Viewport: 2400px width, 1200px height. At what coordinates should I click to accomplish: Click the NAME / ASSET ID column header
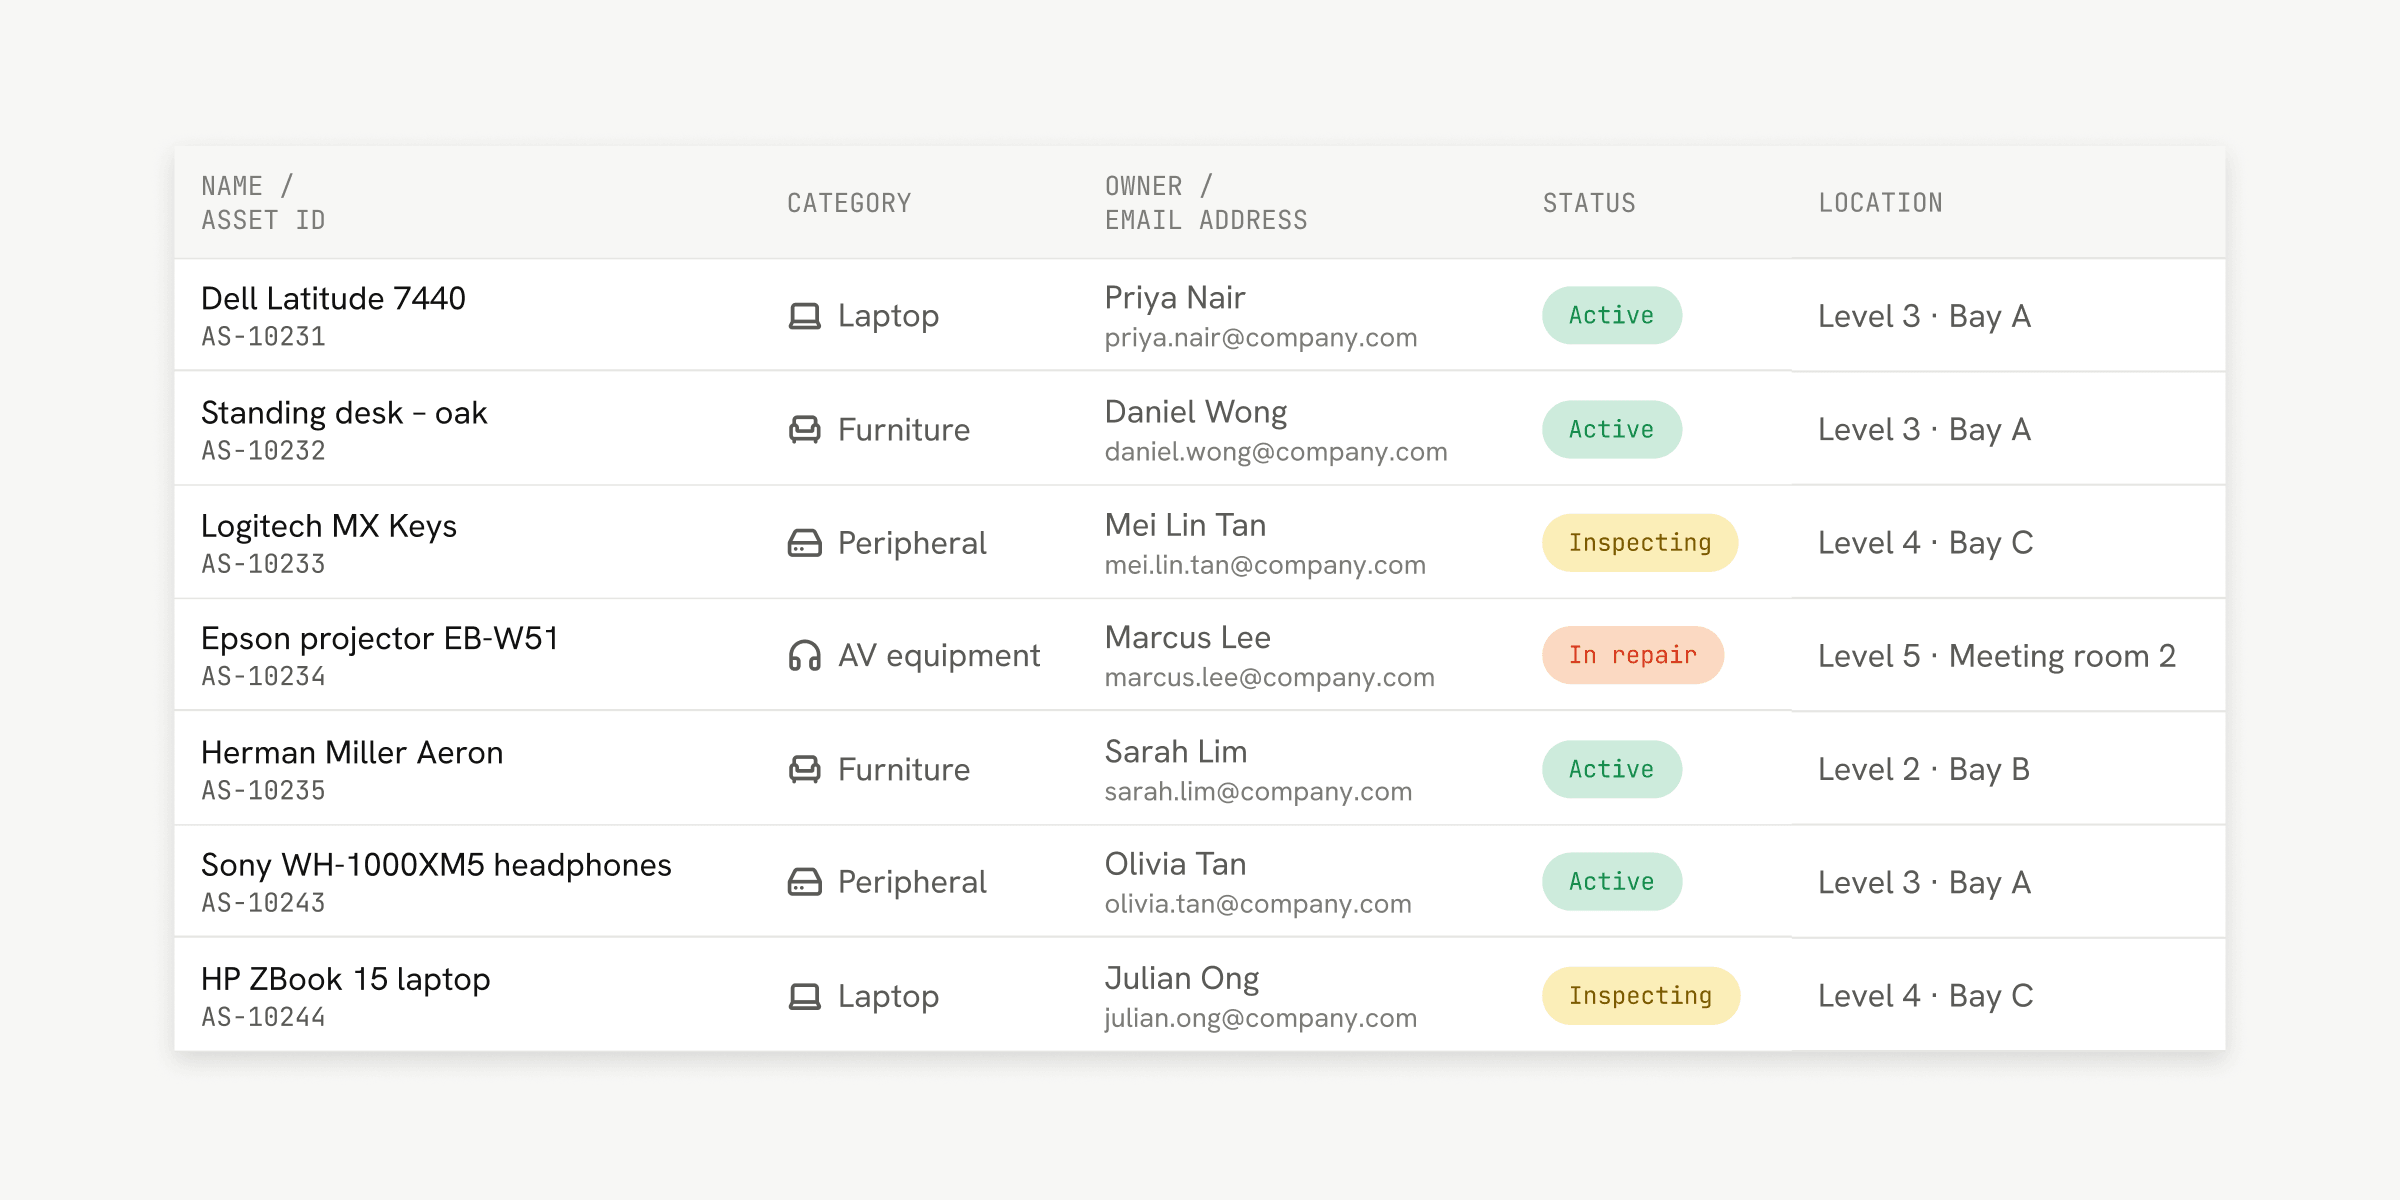point(263,203)
